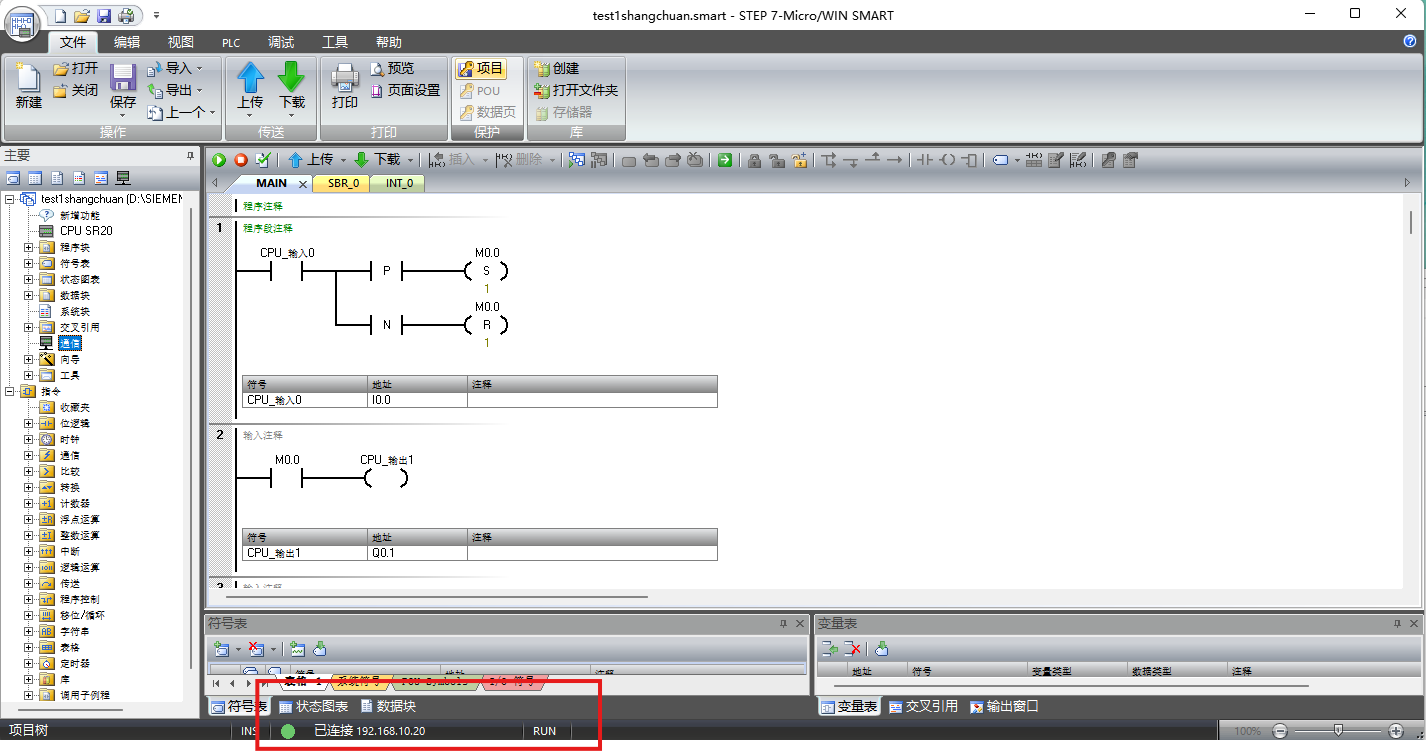Click the 打印 printer icon in ribbon
The image size is (1426, 751).
pyautogui.click(x=345, y=78)
